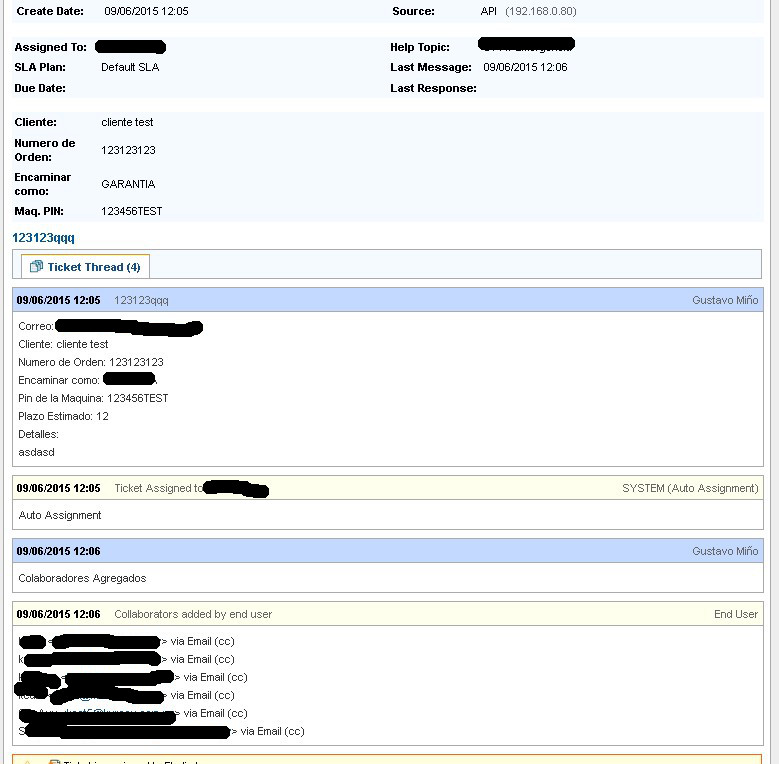Viewport: 779px width, 764px height.
Task: Select the Cliente field value at top
Action: pyautogui.click(x=127, y=122)
